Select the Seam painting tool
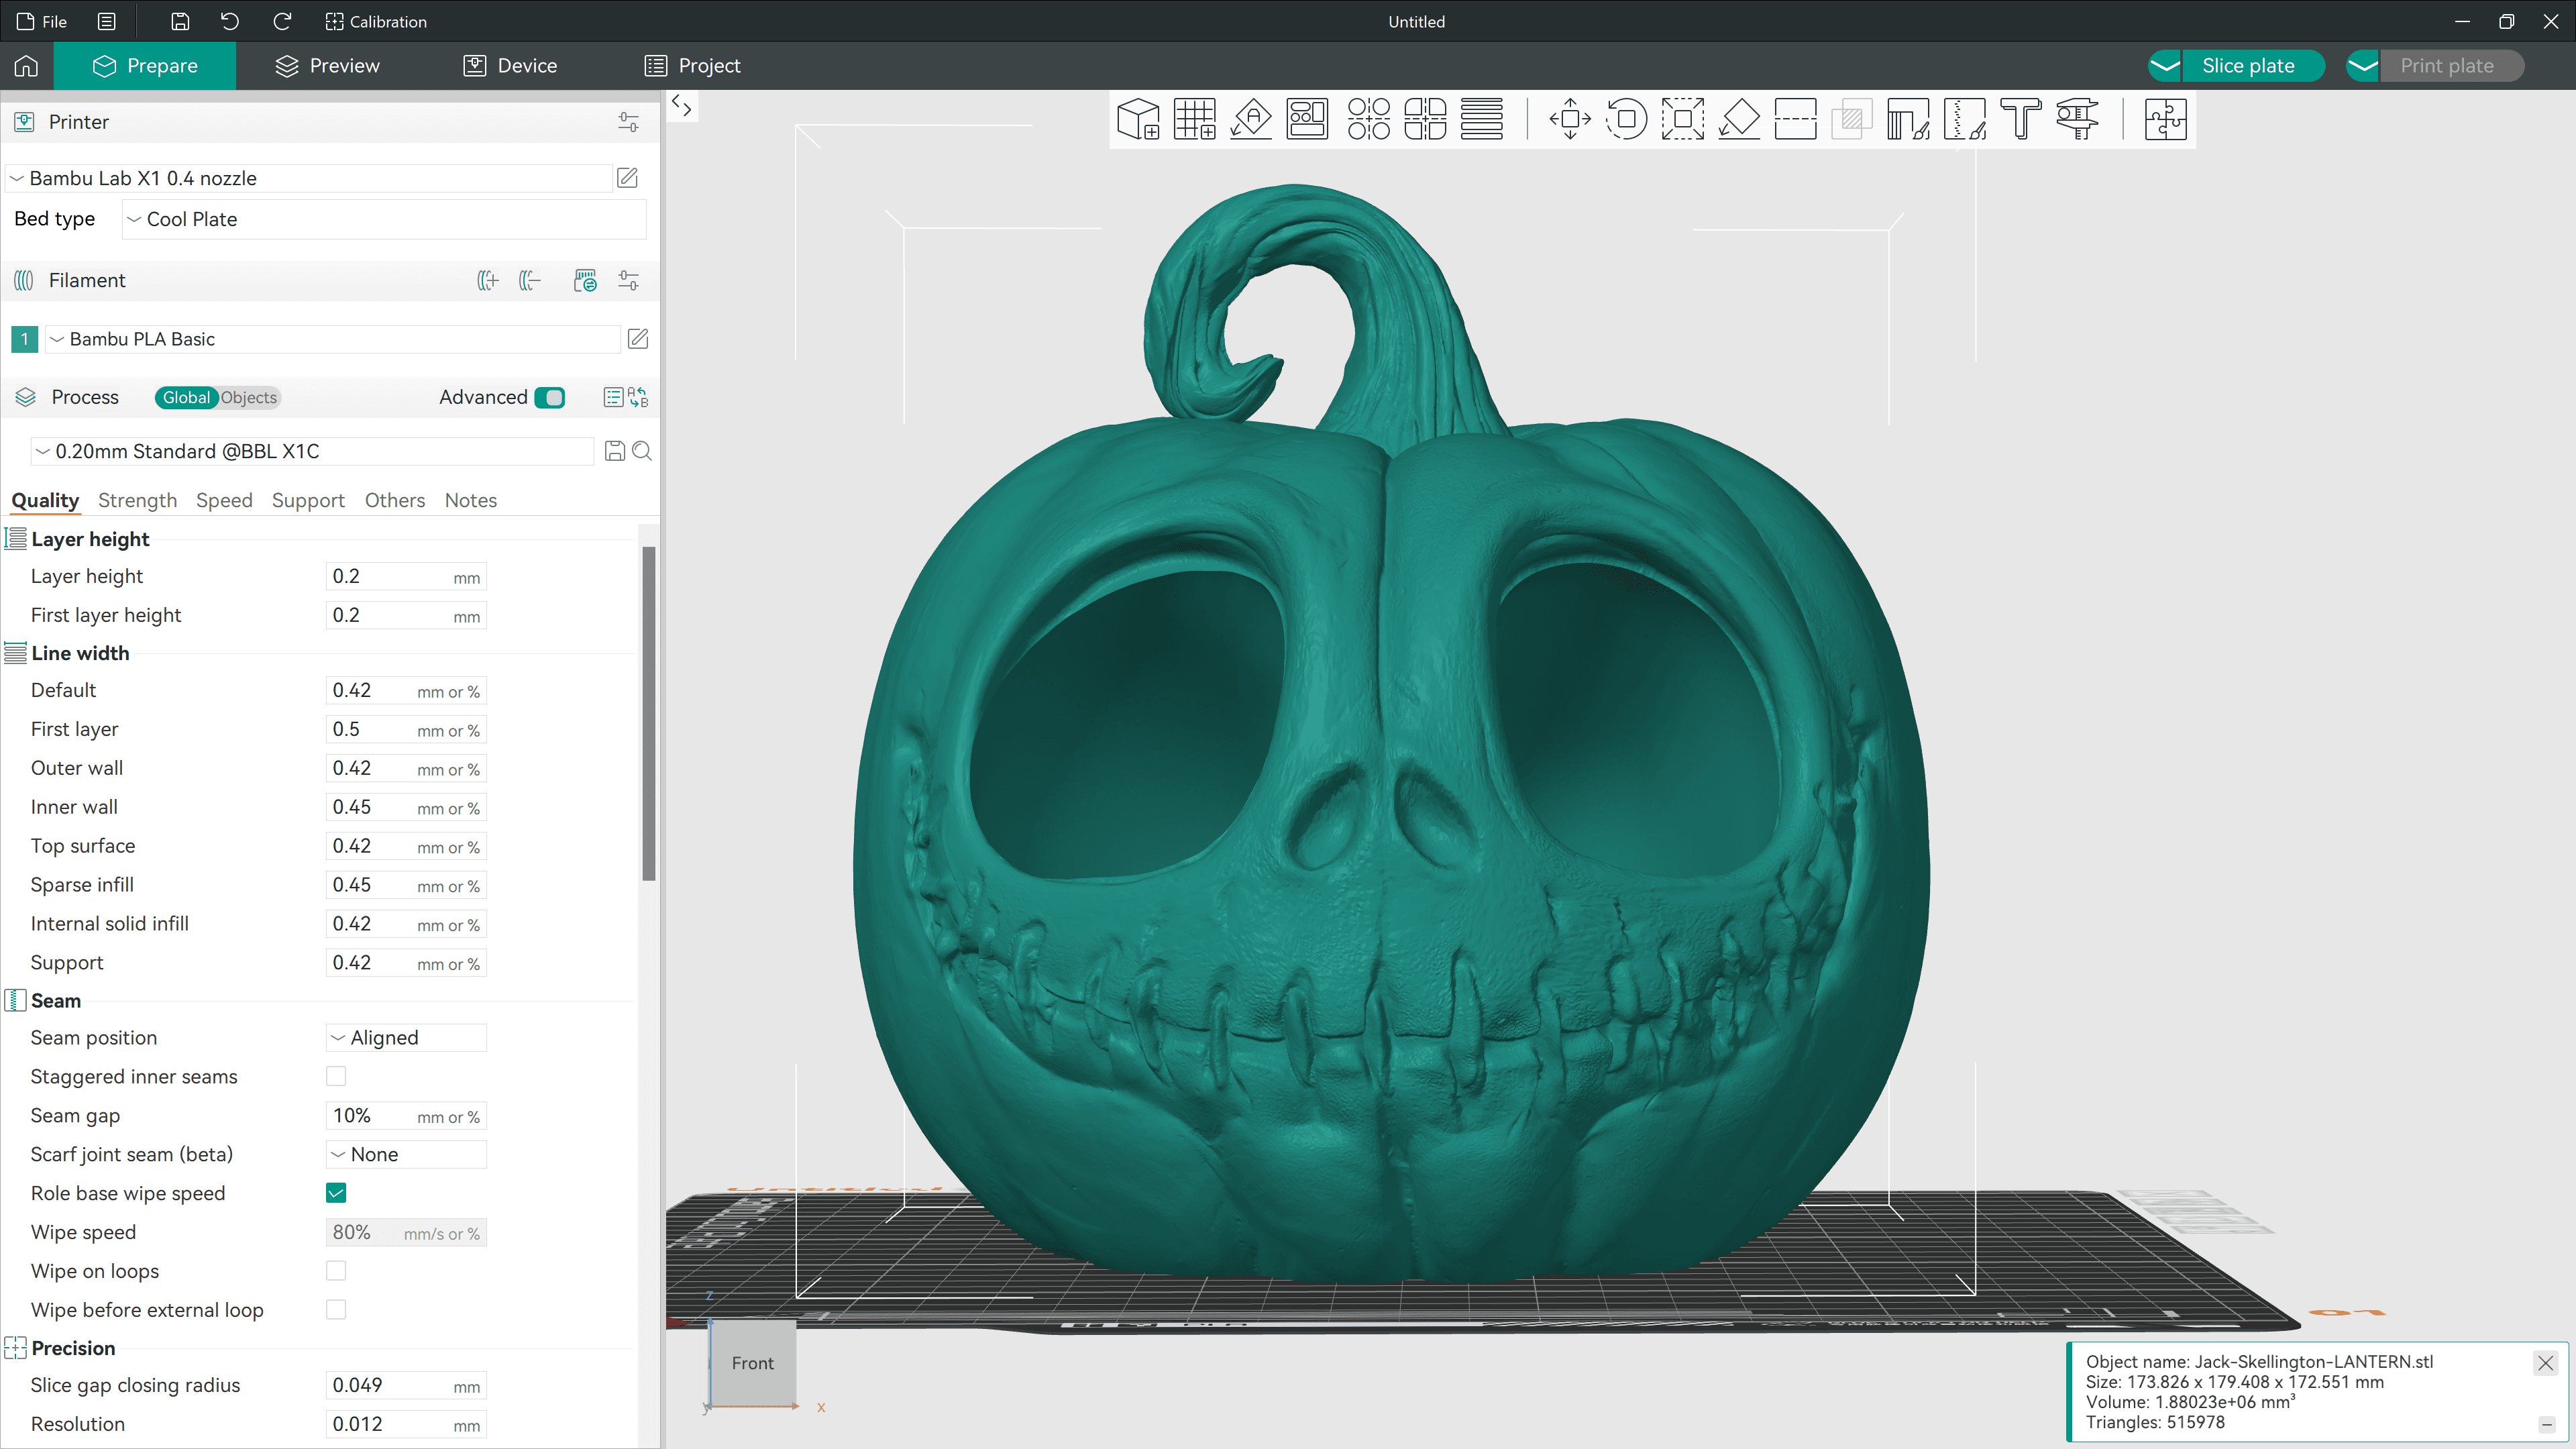 point(1964,119)
